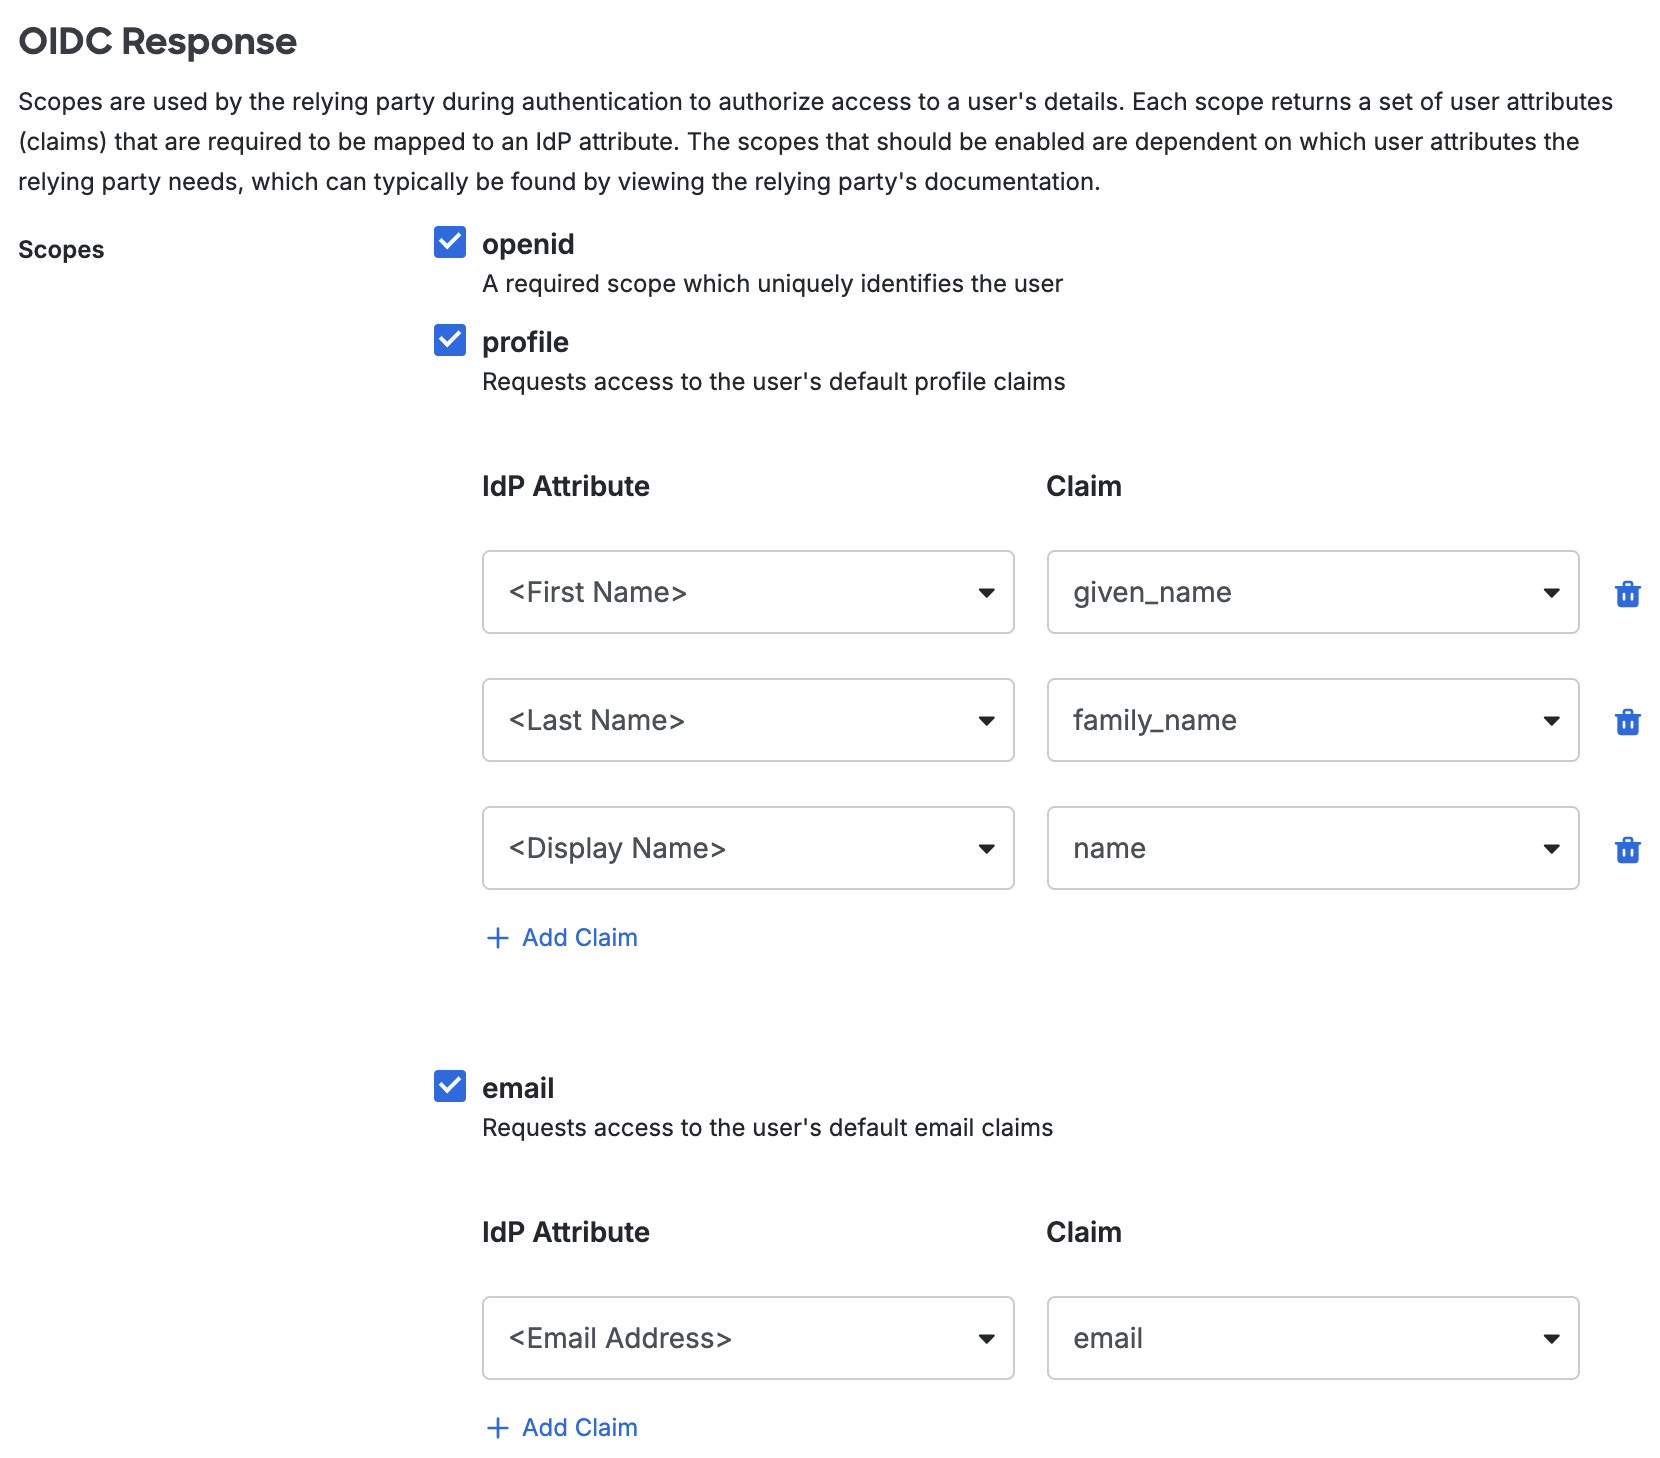Toggle the email scope checkbox
The width and height of the screenshot is (1660, 1458).
click(449, 1086)
